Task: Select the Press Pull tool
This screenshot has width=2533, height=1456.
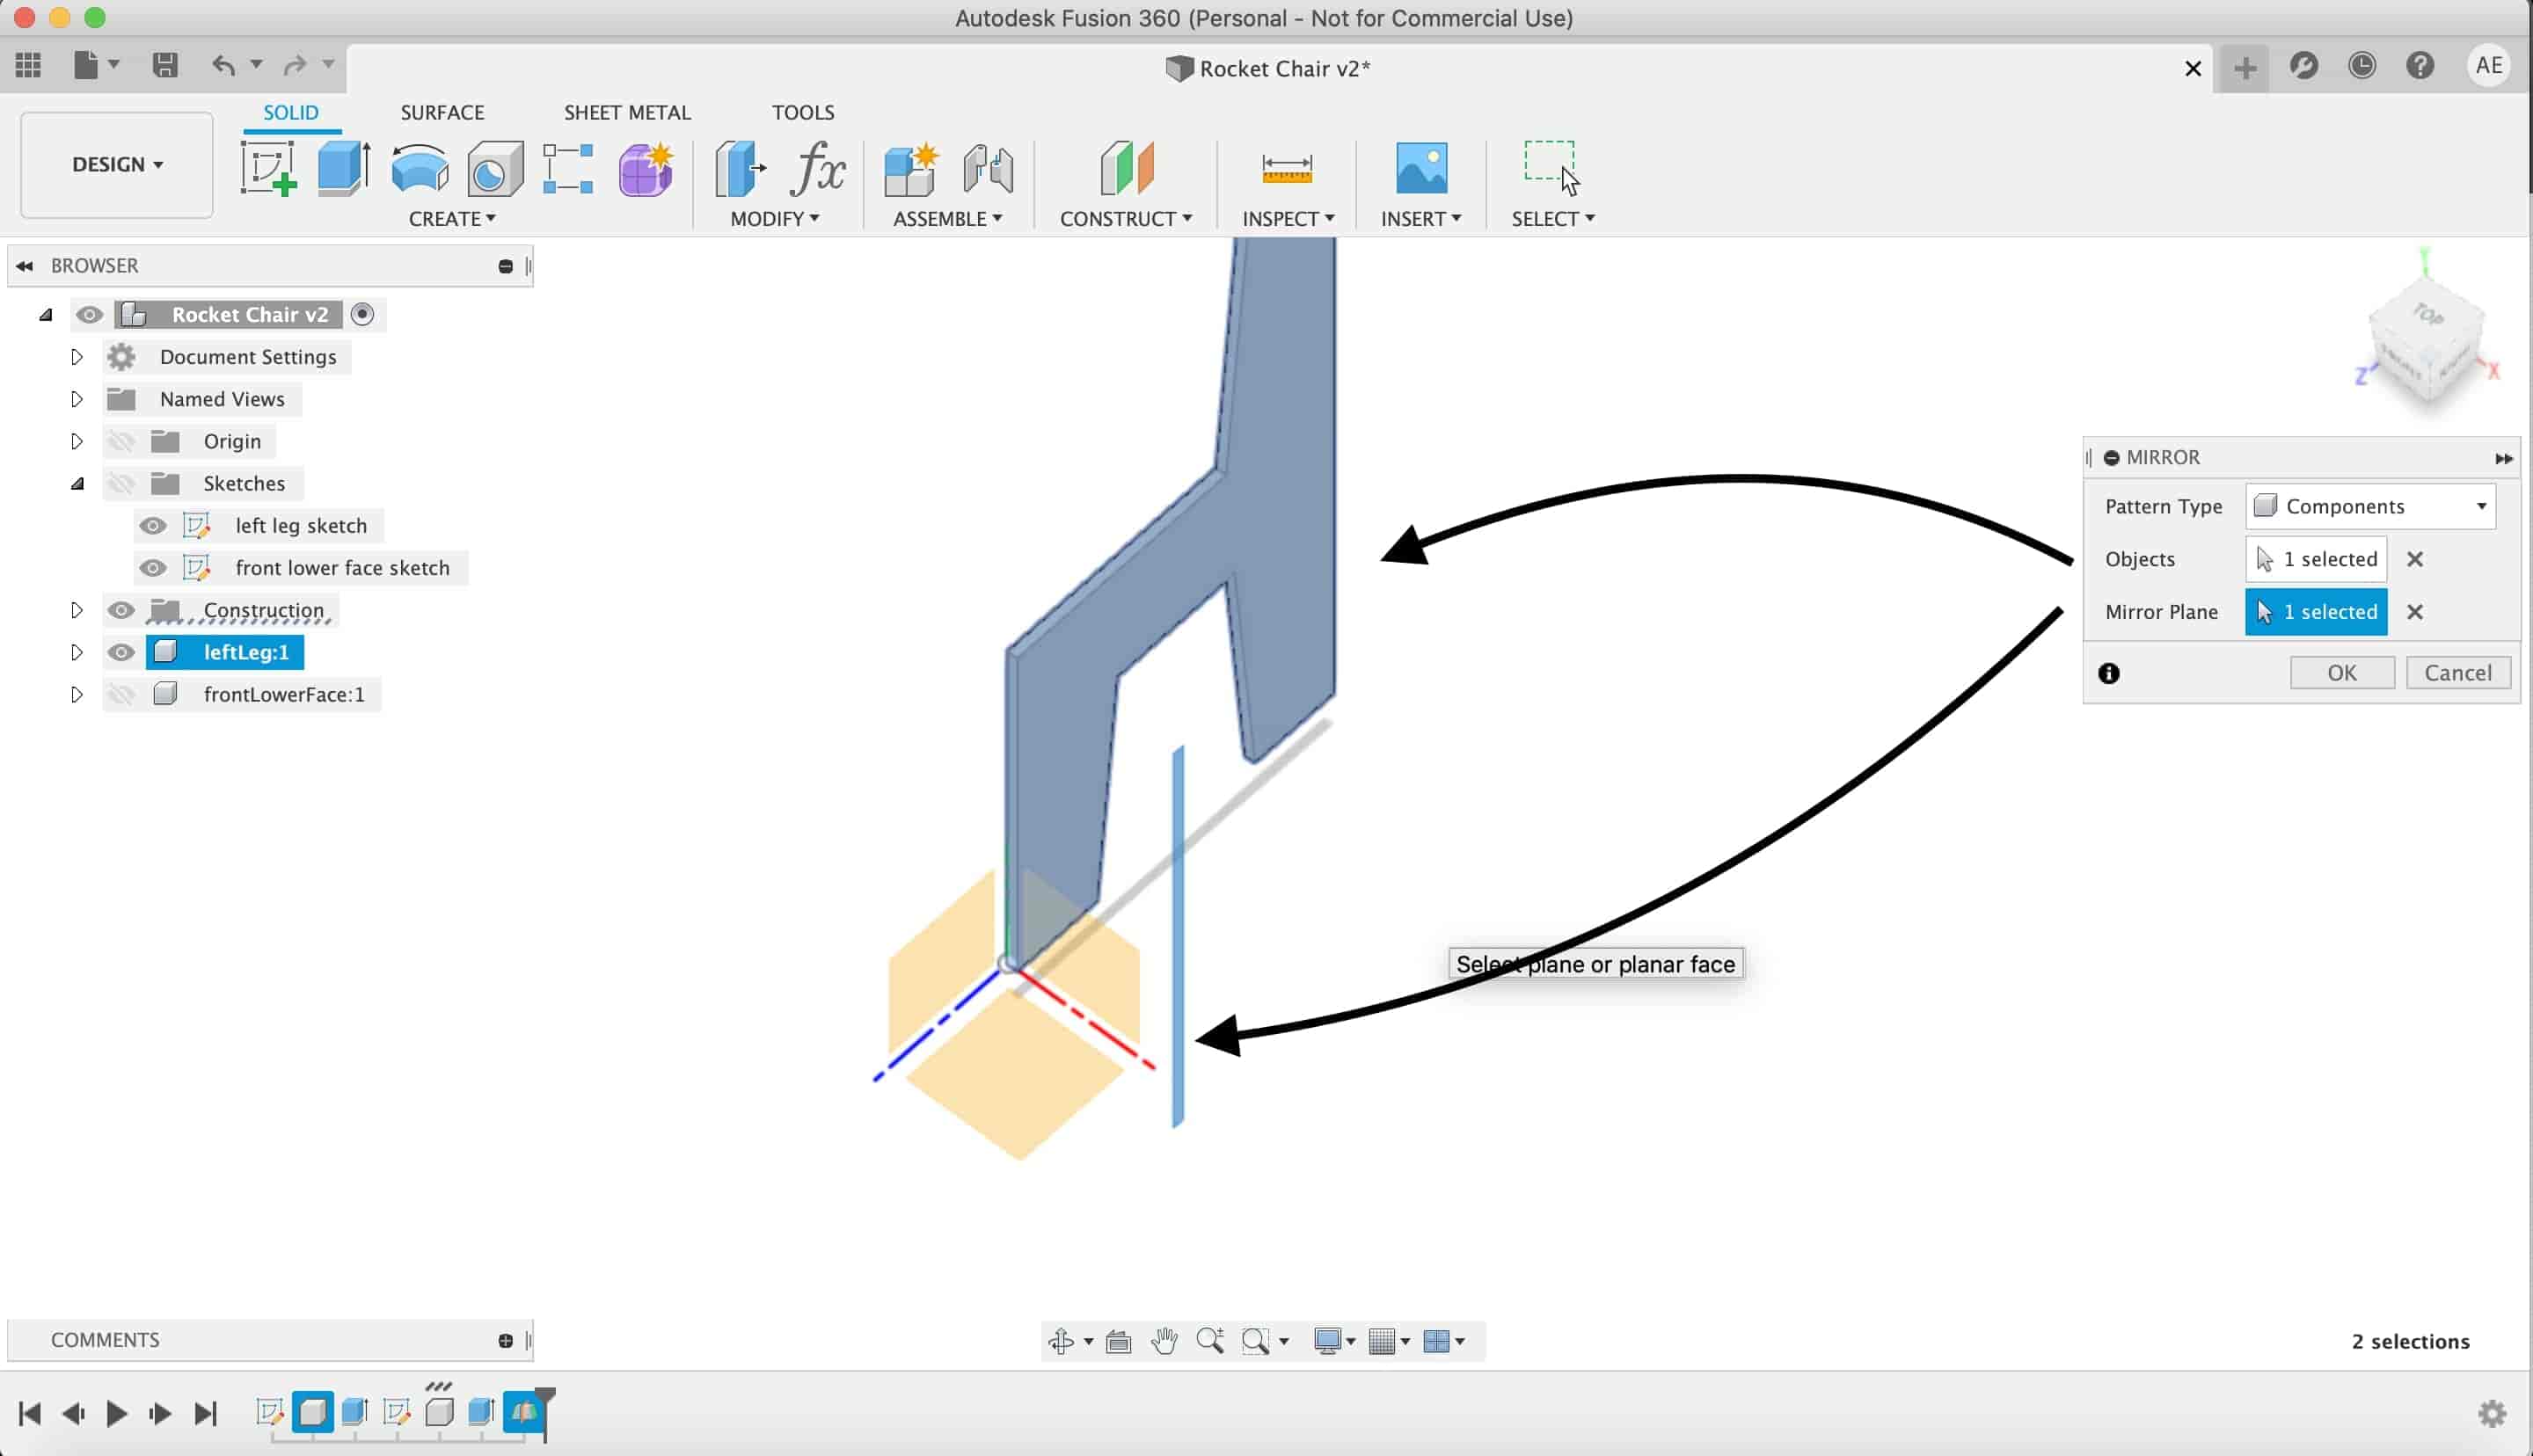Action: click(740, 168)
